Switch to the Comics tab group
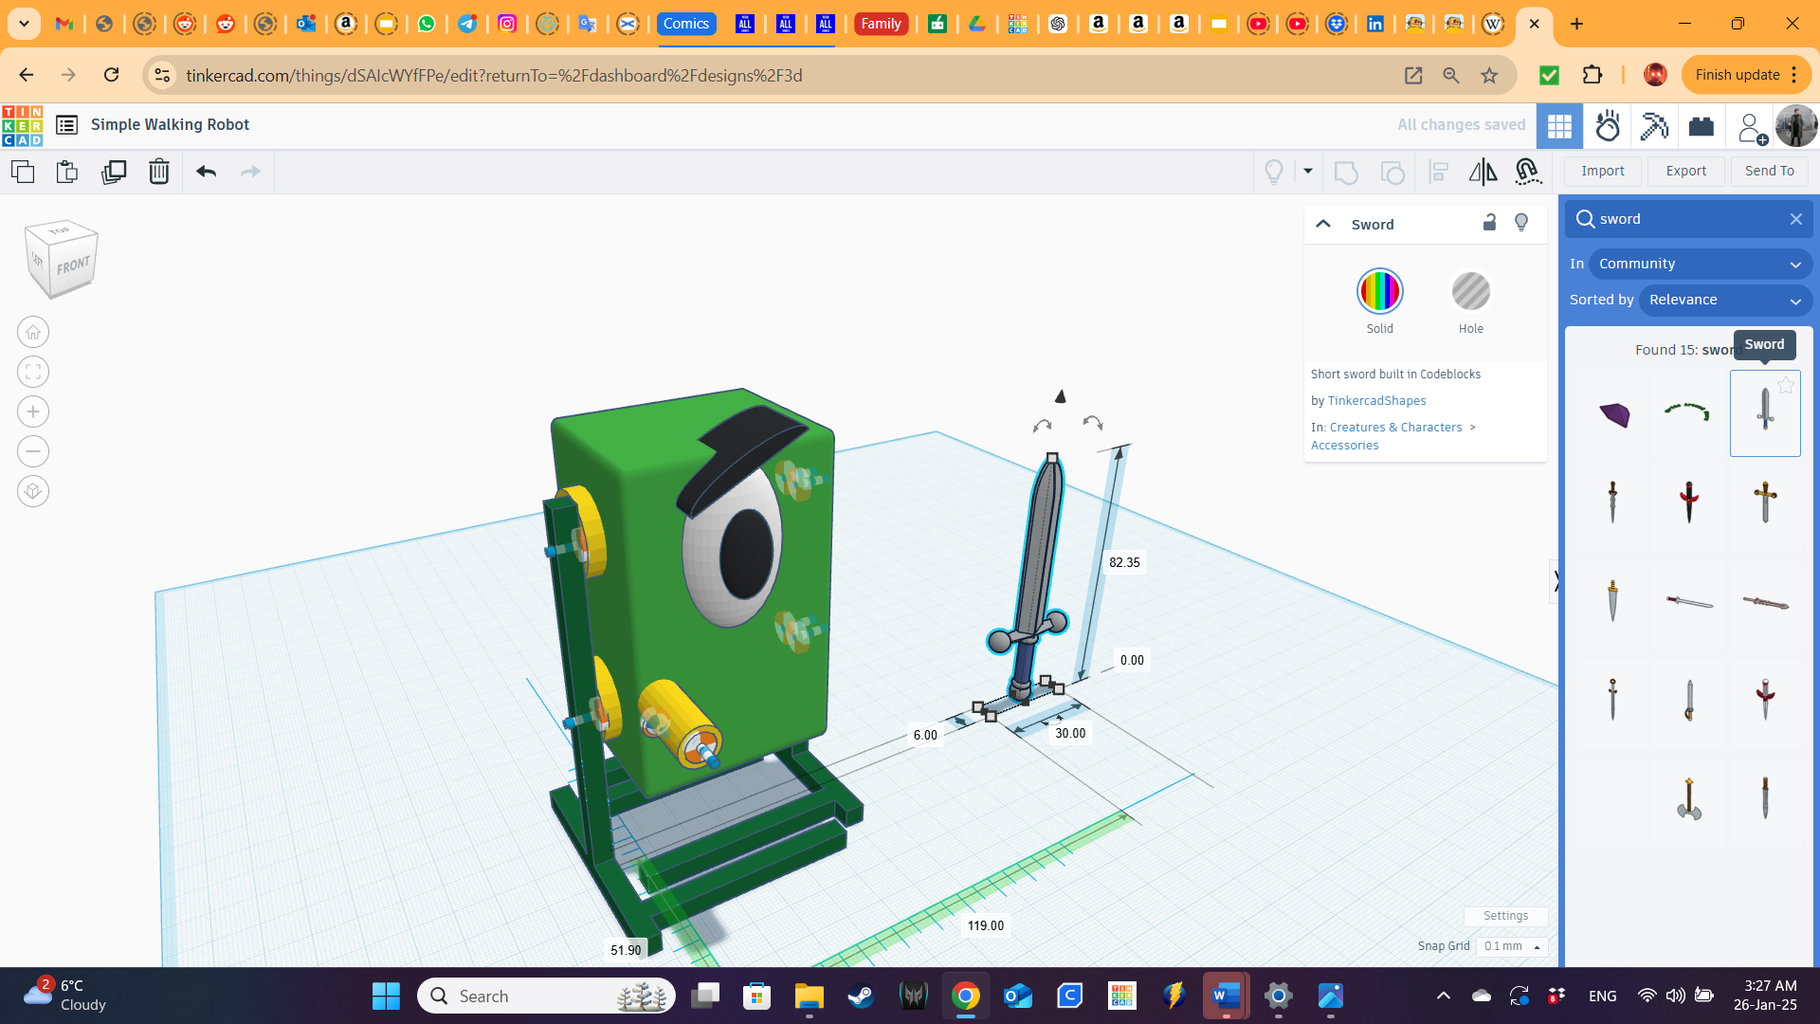This screenshot has width=1820, height=1024. [686, 23]
